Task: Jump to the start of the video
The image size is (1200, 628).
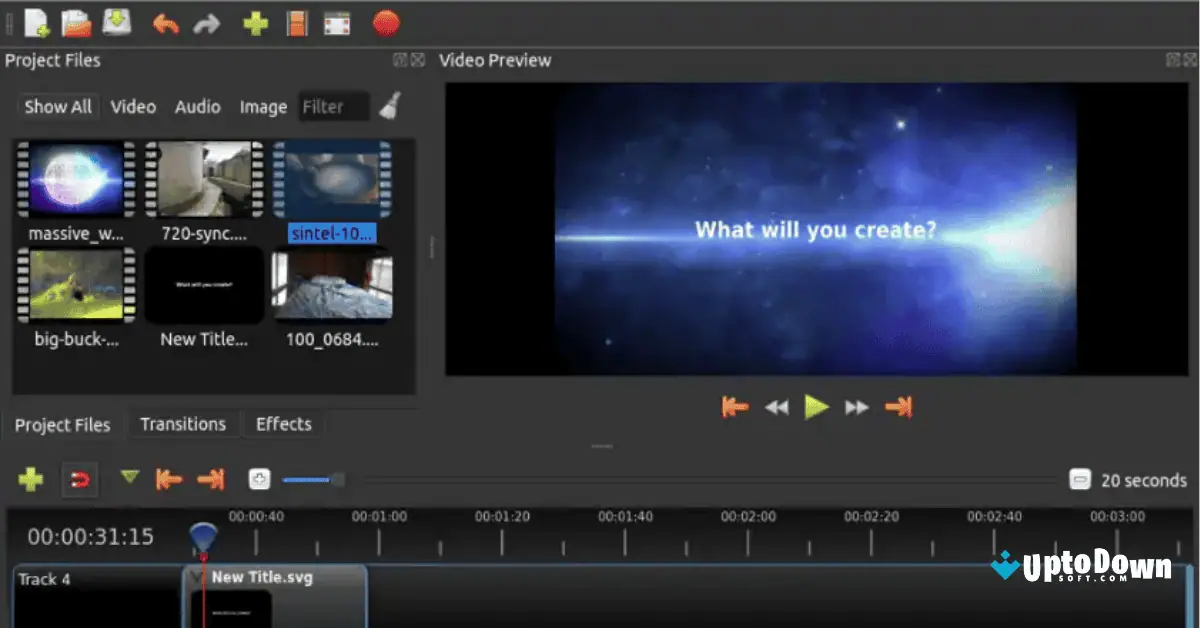Action: click(x=735, y=406)
